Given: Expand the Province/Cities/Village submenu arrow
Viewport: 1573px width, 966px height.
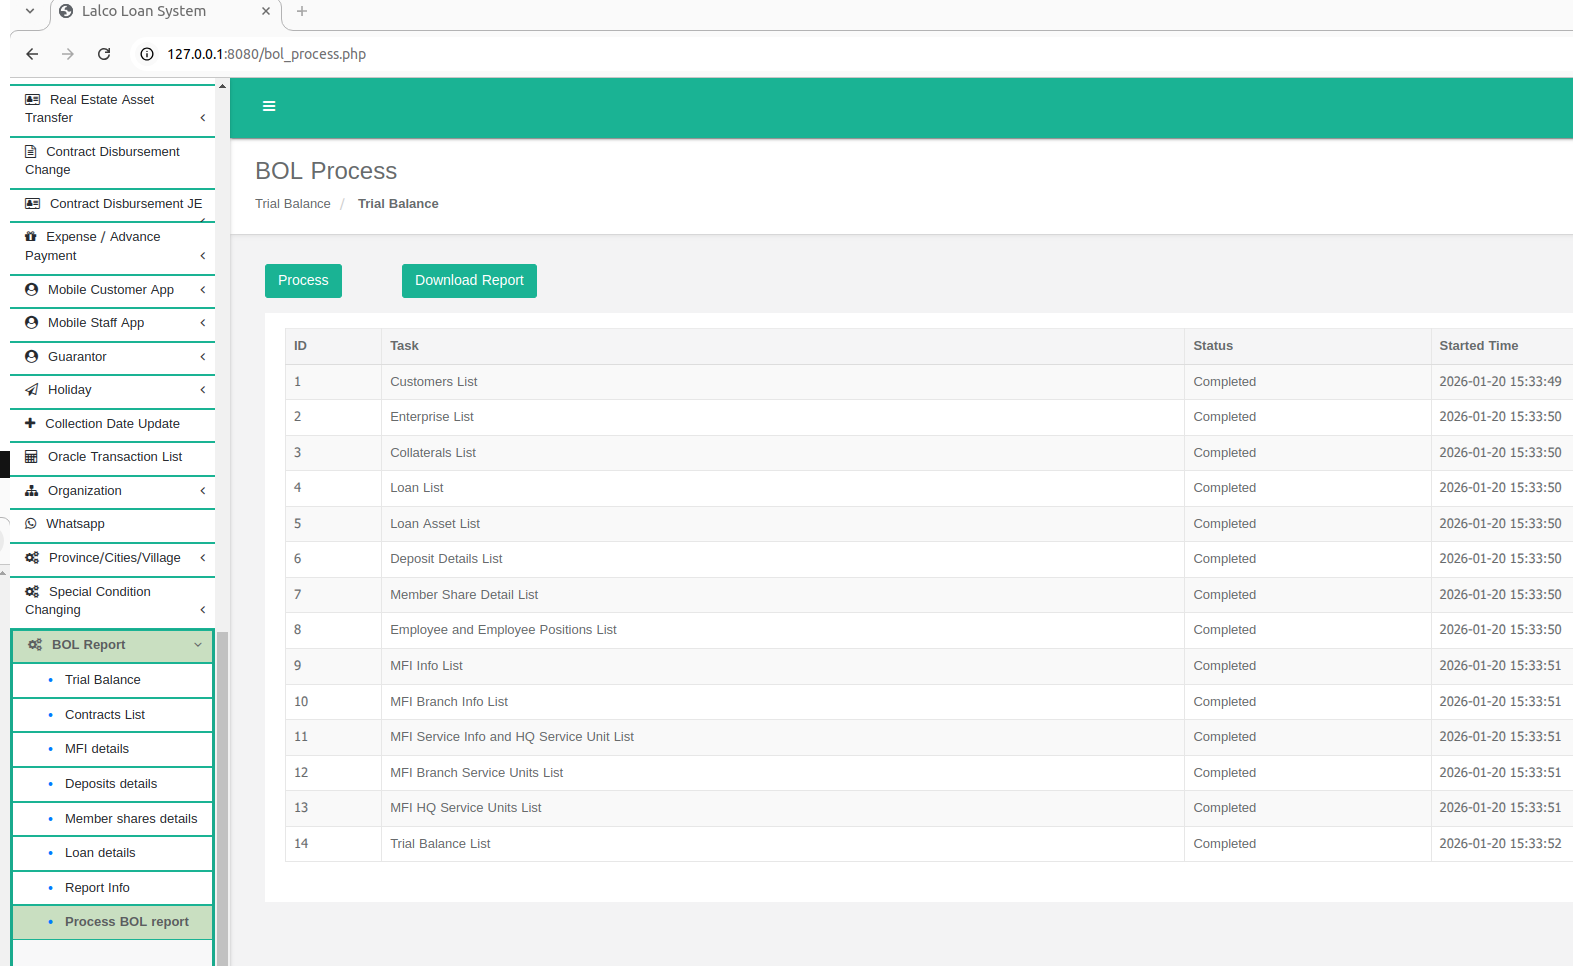Looking at the screenshot, I should 202,558.
